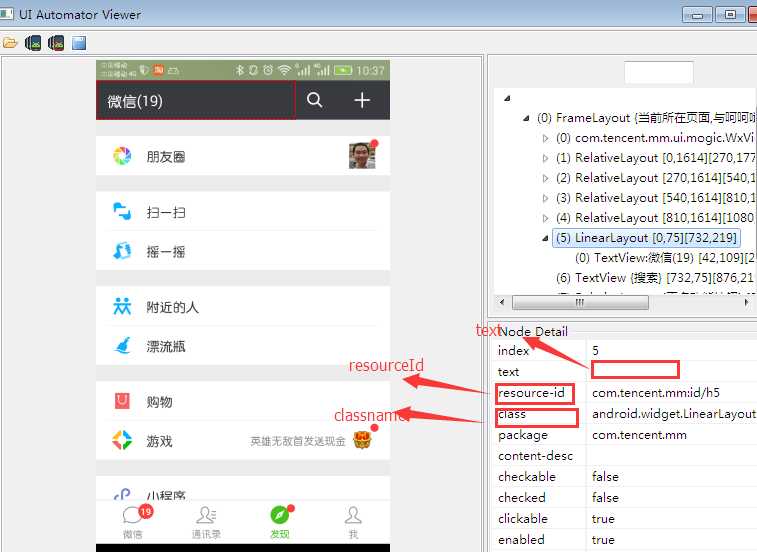Collapse the (0) FrameLayout tree node

(x=526, y=118)
